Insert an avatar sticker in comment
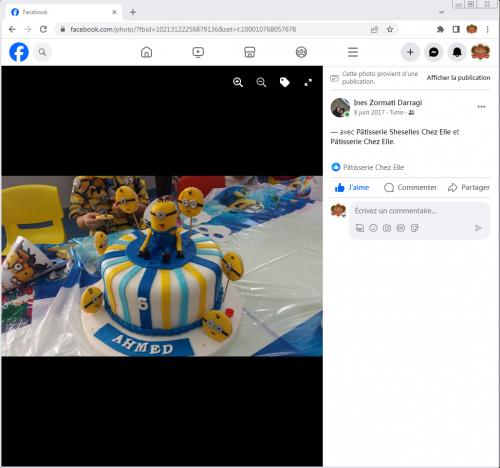The image size is (500, 468). tap(360, 228)
